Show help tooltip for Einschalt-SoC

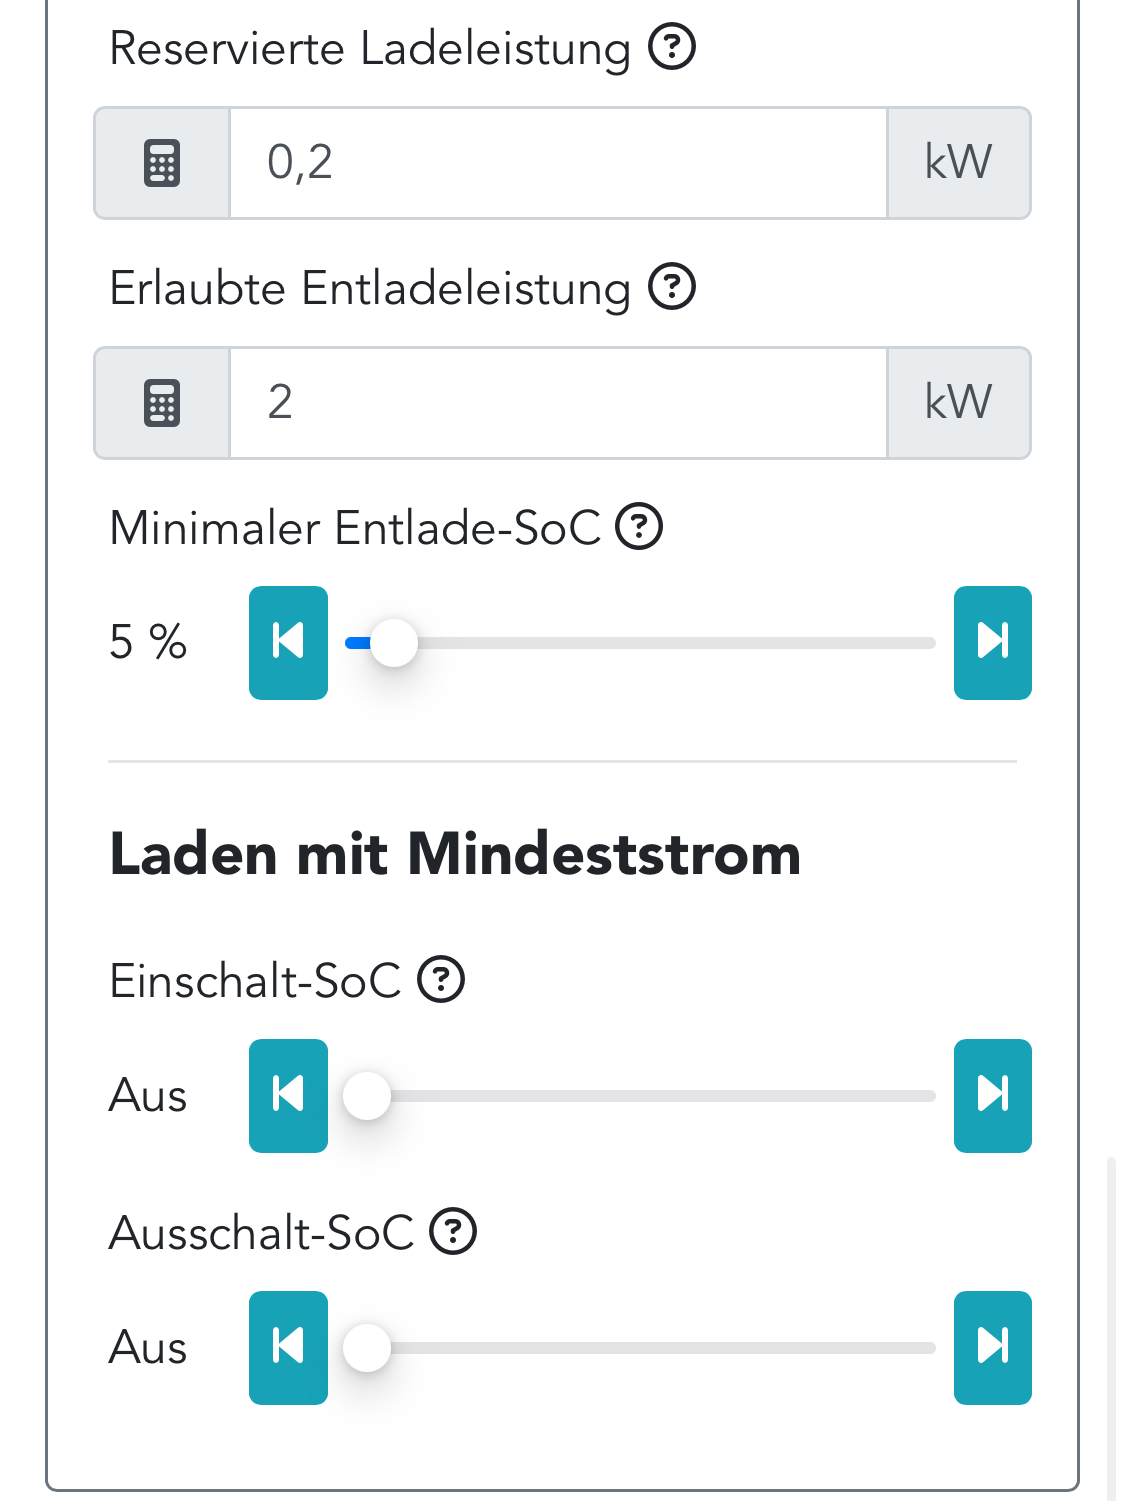pyautogui.click(x=441, y=980)
